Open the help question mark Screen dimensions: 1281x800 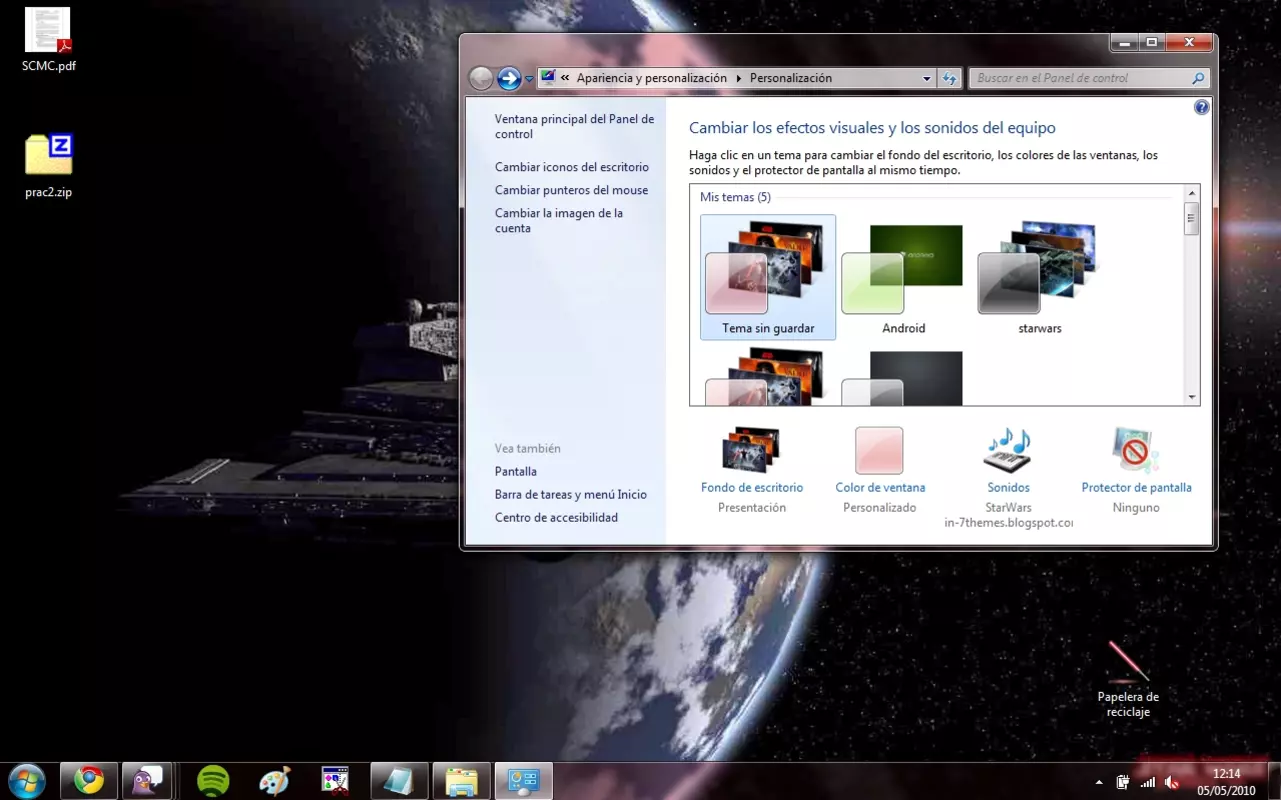(x=1202, y=107)
